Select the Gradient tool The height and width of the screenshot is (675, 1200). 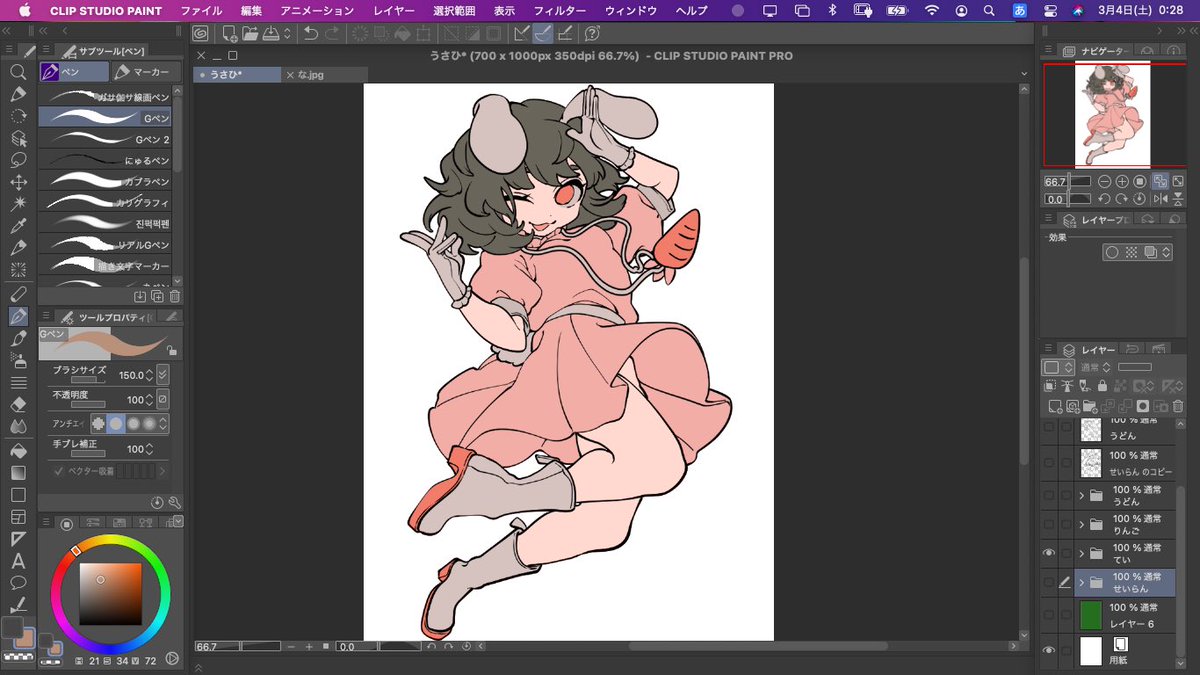18,472
